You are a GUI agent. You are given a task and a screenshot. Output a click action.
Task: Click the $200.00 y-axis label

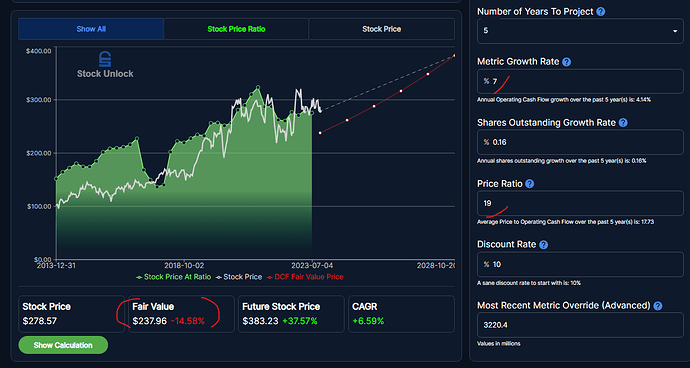tap(39, 153)
